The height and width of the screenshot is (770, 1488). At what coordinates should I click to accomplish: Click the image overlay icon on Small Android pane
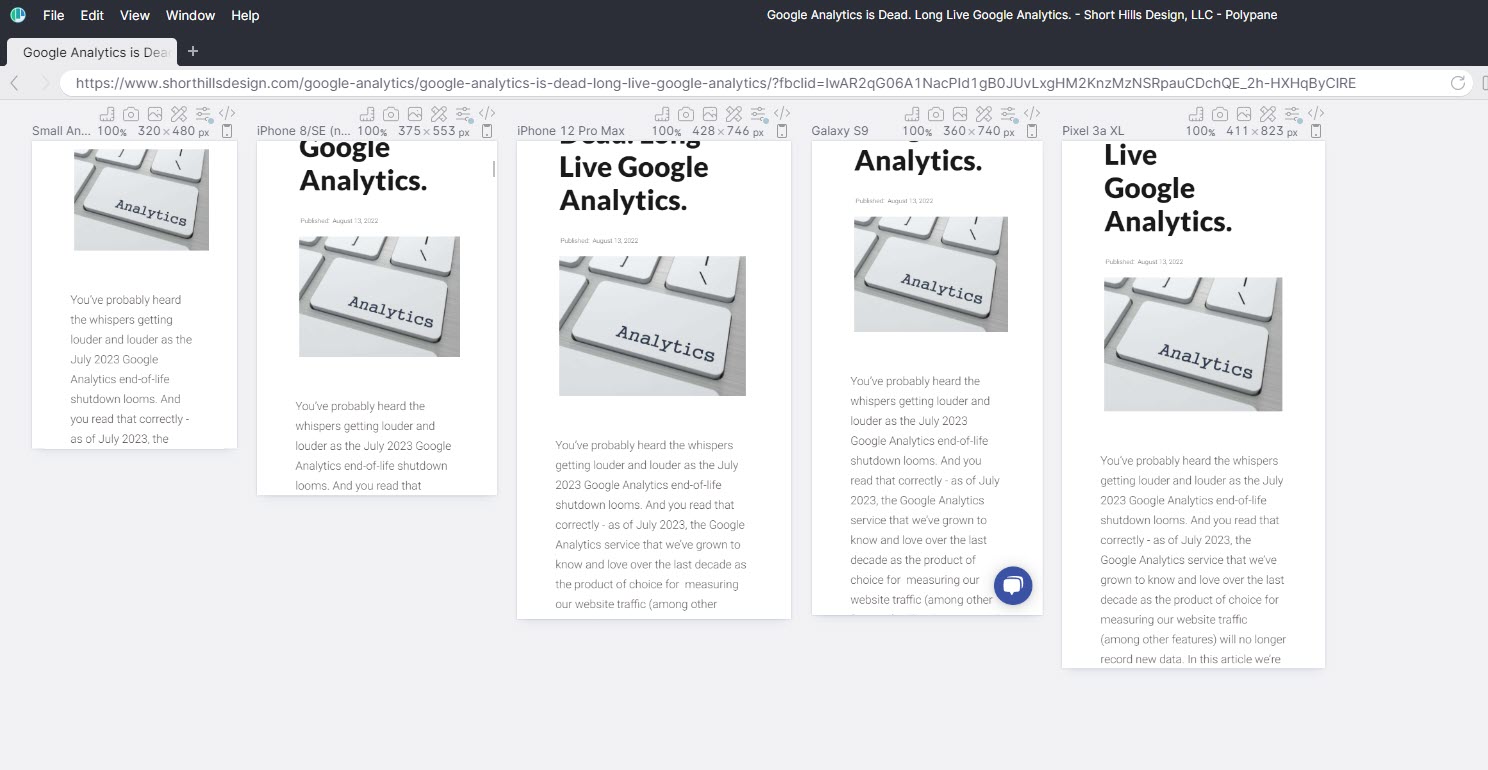[155, 114]
